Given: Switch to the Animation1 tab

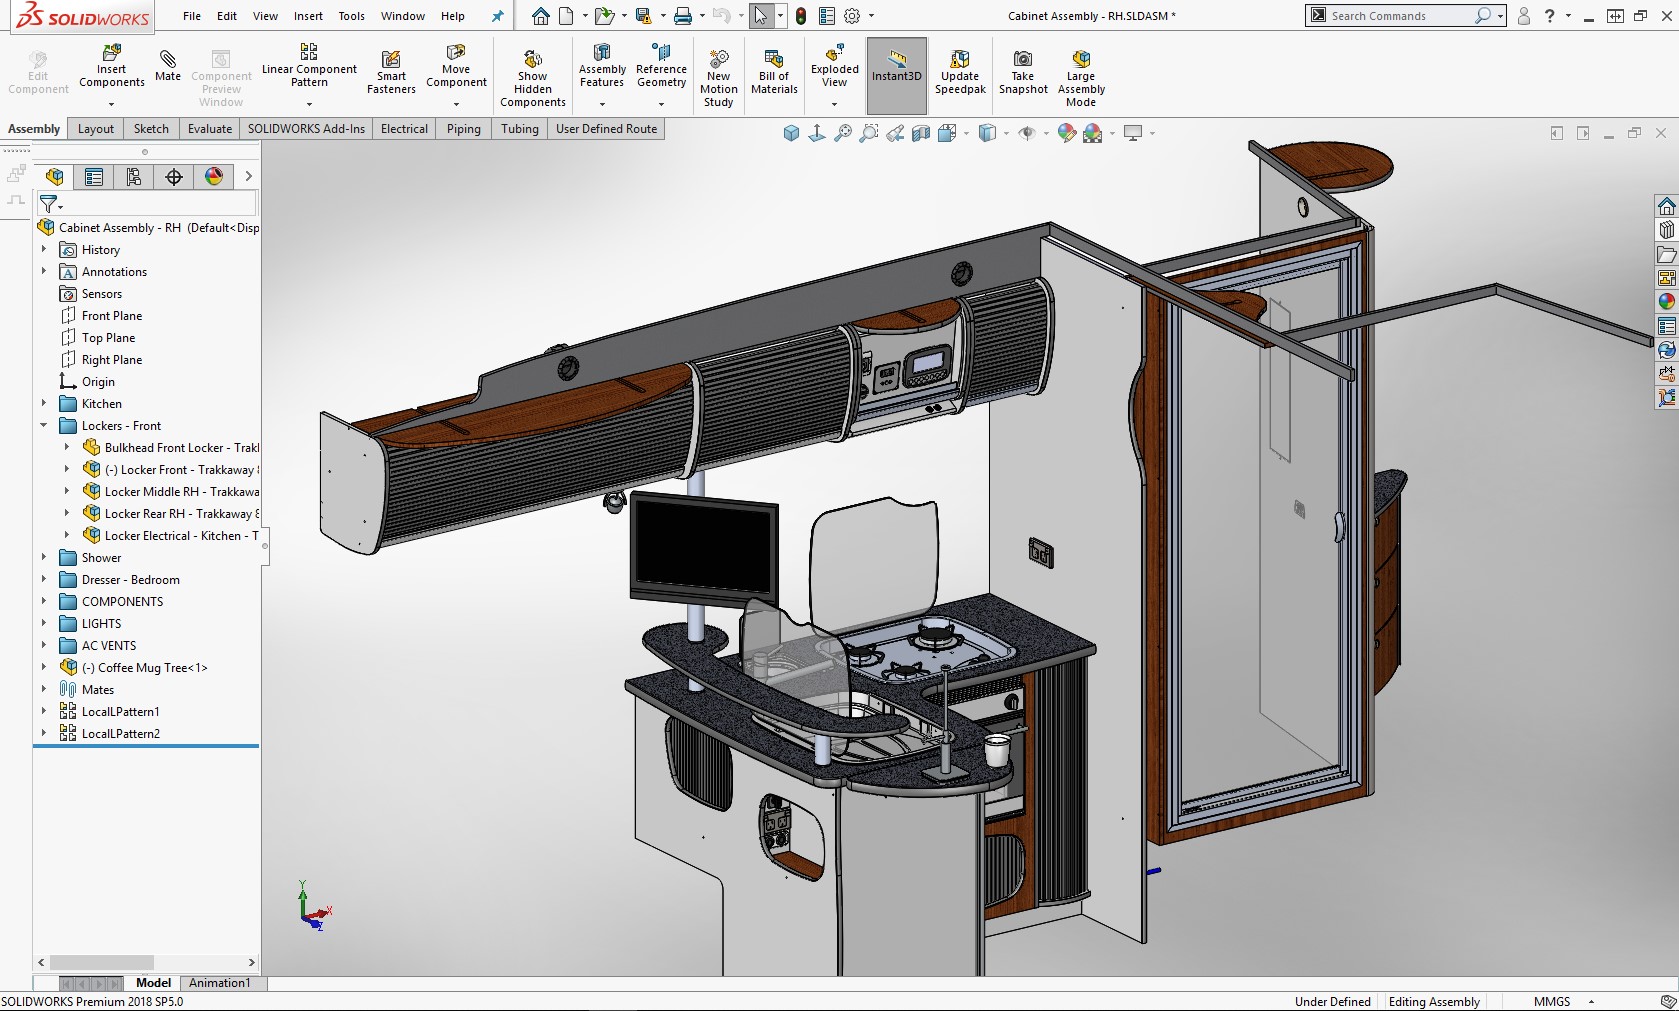Looking at the screenshot, I should coord(219,983).
